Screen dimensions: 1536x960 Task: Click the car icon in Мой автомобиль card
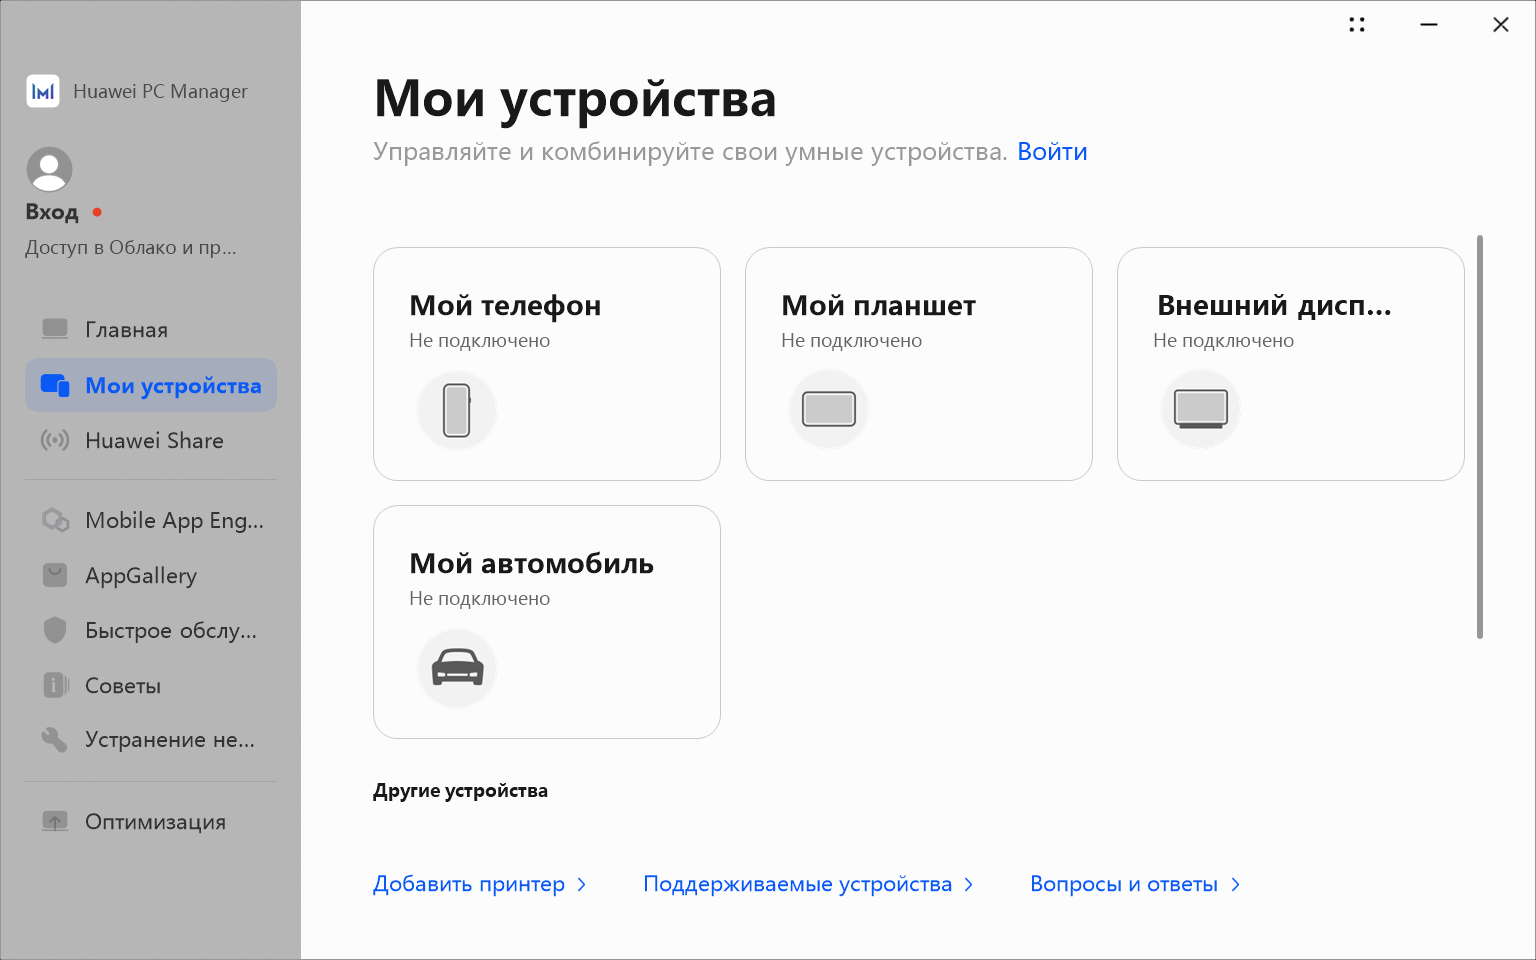coord(457,668)
